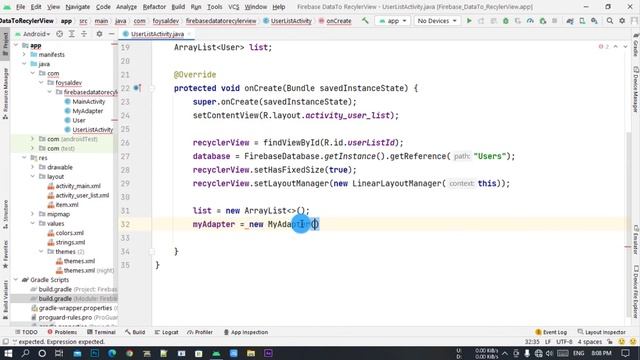This screenshot has height=360, width=640.
Task: Open the Problems tool window
Action: pyautogui.click(x=62, y=332)
